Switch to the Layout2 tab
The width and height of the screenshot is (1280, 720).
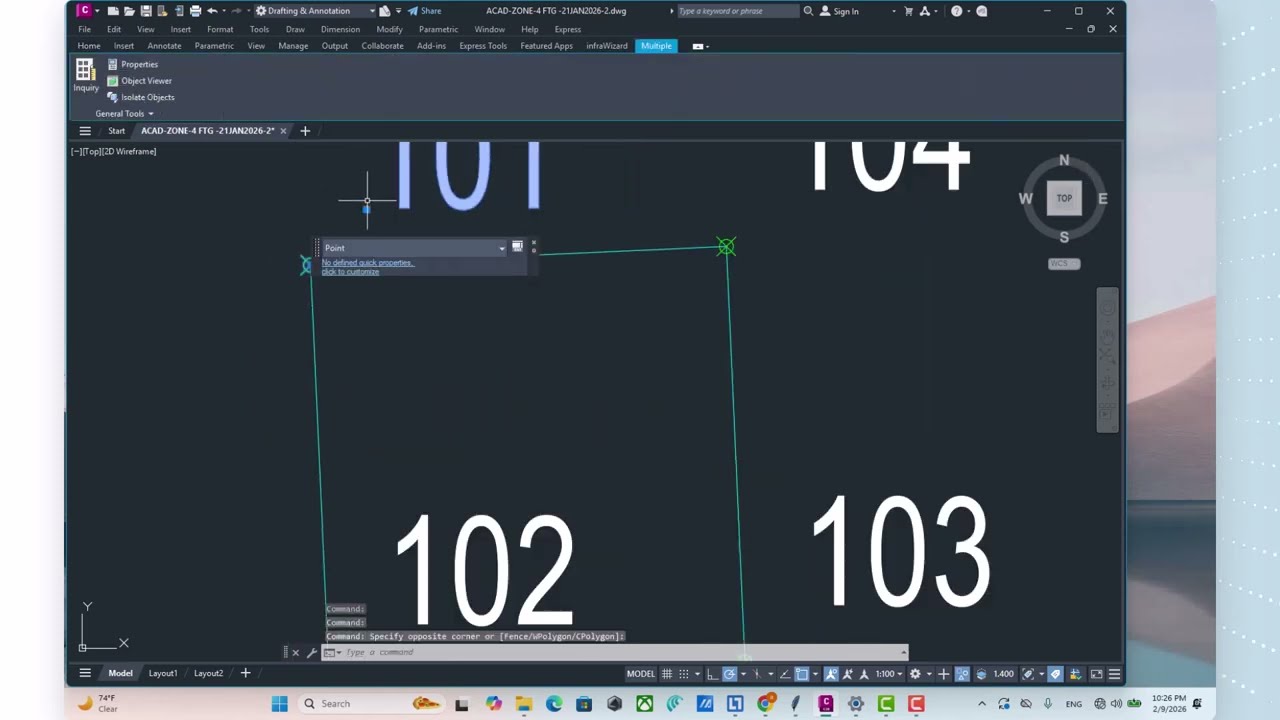208,673
